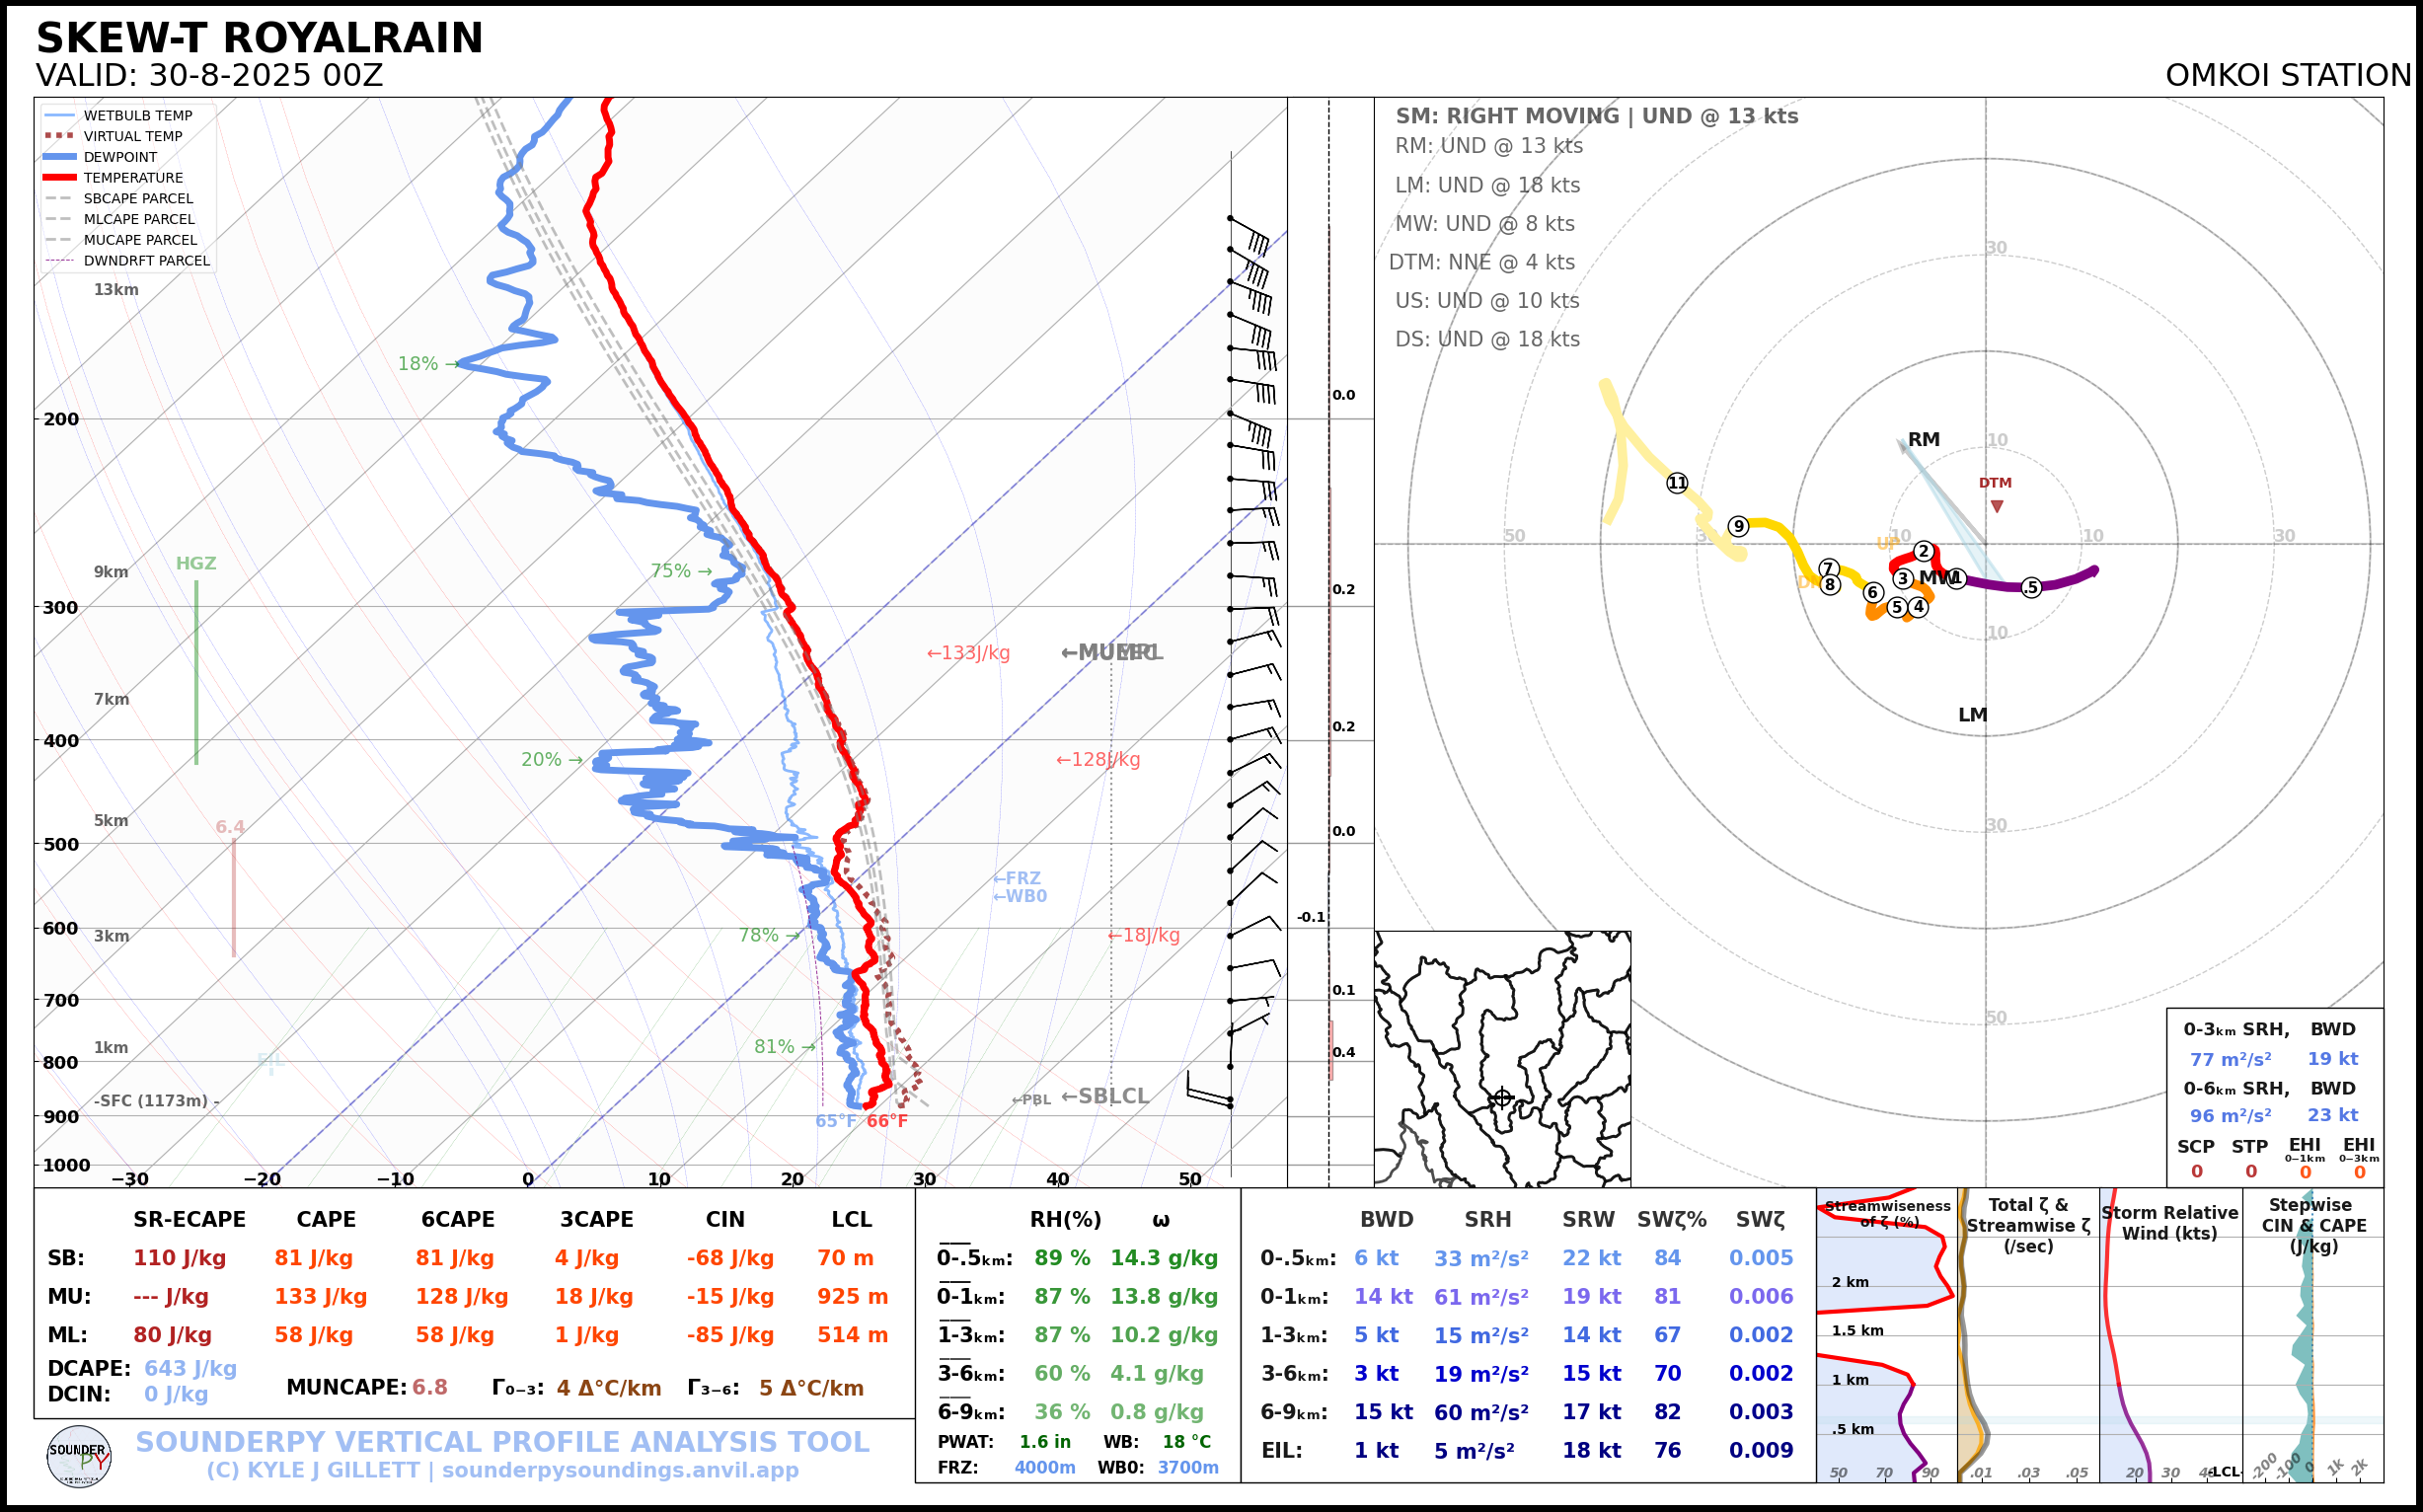This screenshot has width=2423, height=1512.
Task: Select the circled 11 km hodograph marker
Action: tap(1677, 483)
